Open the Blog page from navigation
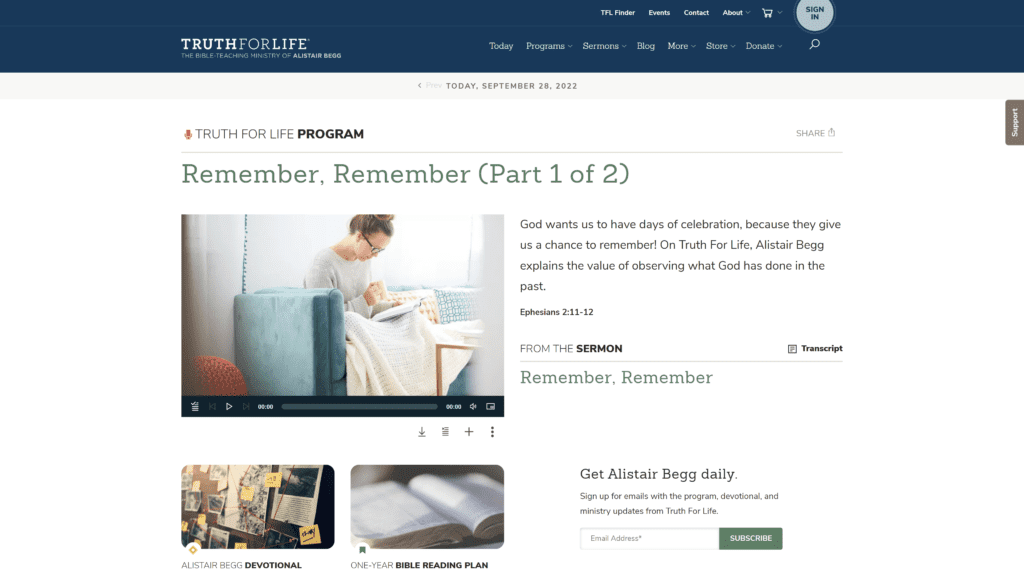The width and height of the screenshot is (1024, 576). click(x=646, y=46)
